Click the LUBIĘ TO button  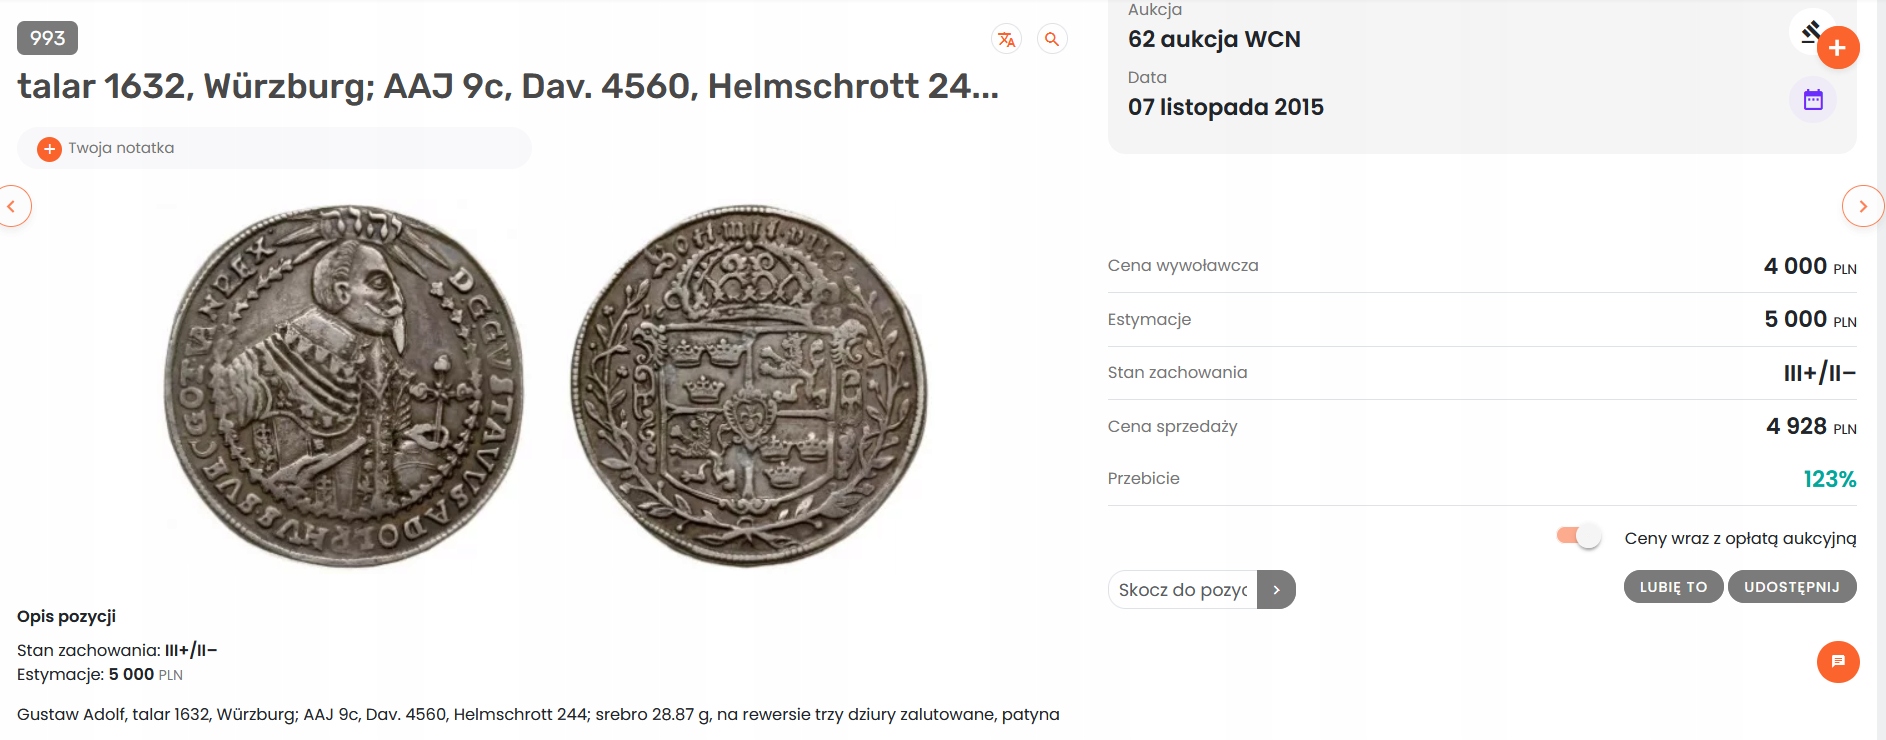pyautogui.click(x=1673, y=587)
